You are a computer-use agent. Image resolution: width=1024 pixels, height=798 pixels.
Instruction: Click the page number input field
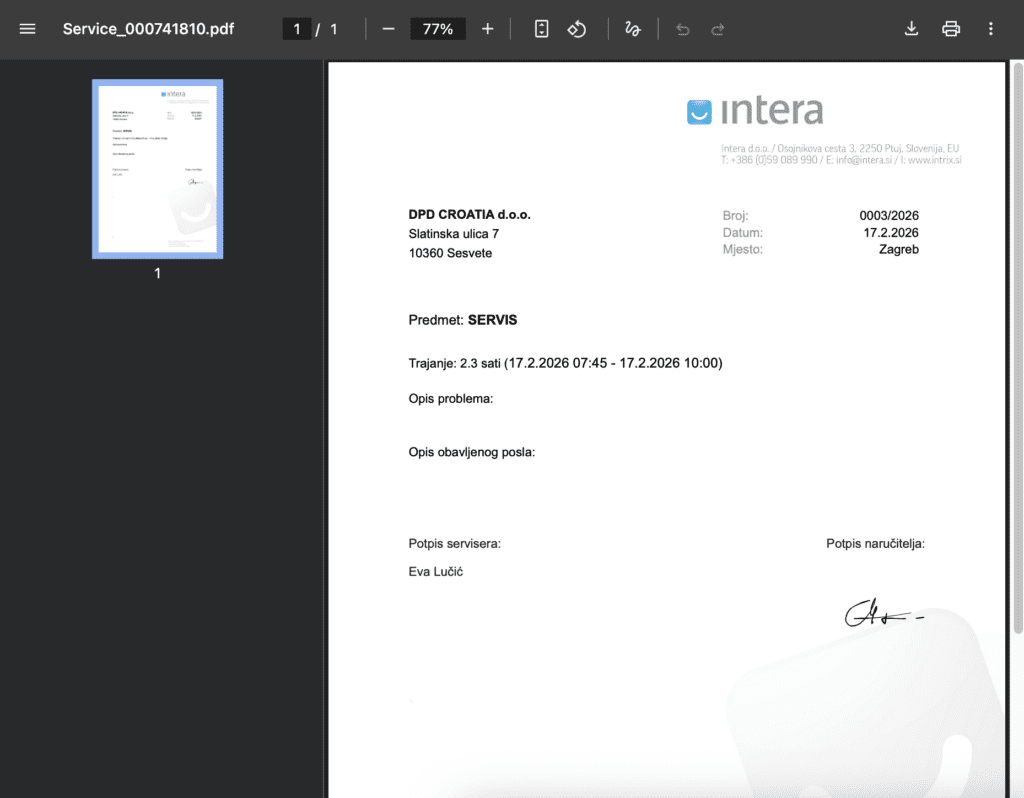click(x=296, y=29)
